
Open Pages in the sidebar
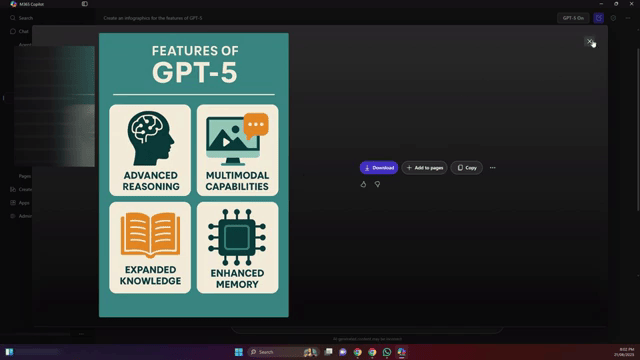[24, 176]
